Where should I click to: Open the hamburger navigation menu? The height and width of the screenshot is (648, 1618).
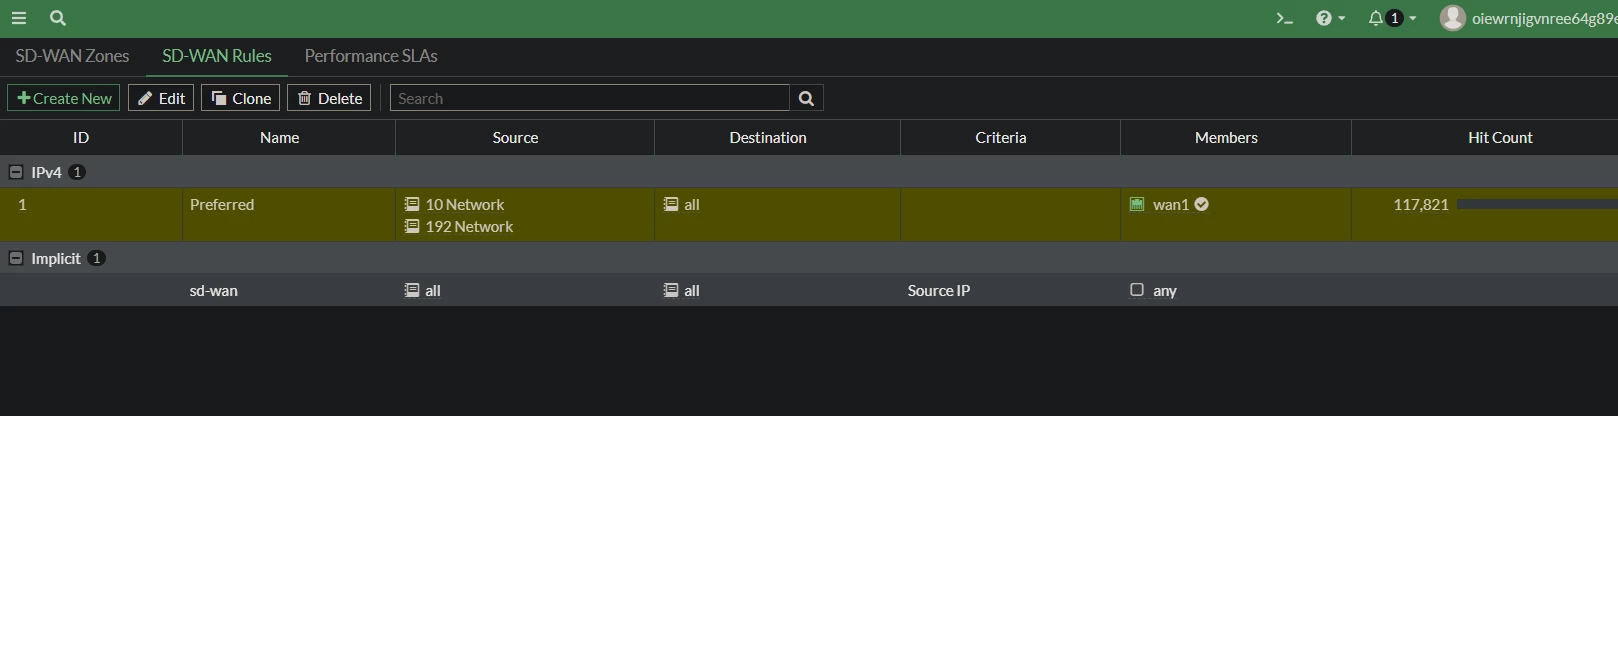coord(19,18)
